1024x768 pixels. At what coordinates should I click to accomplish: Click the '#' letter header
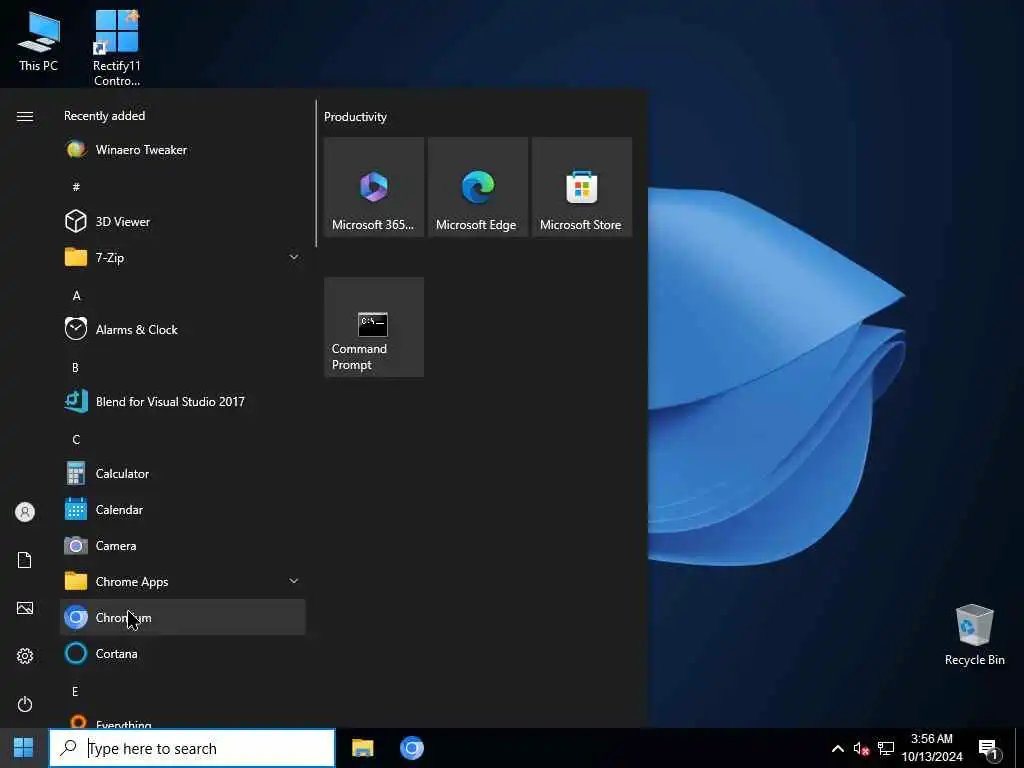click(76, 187)
